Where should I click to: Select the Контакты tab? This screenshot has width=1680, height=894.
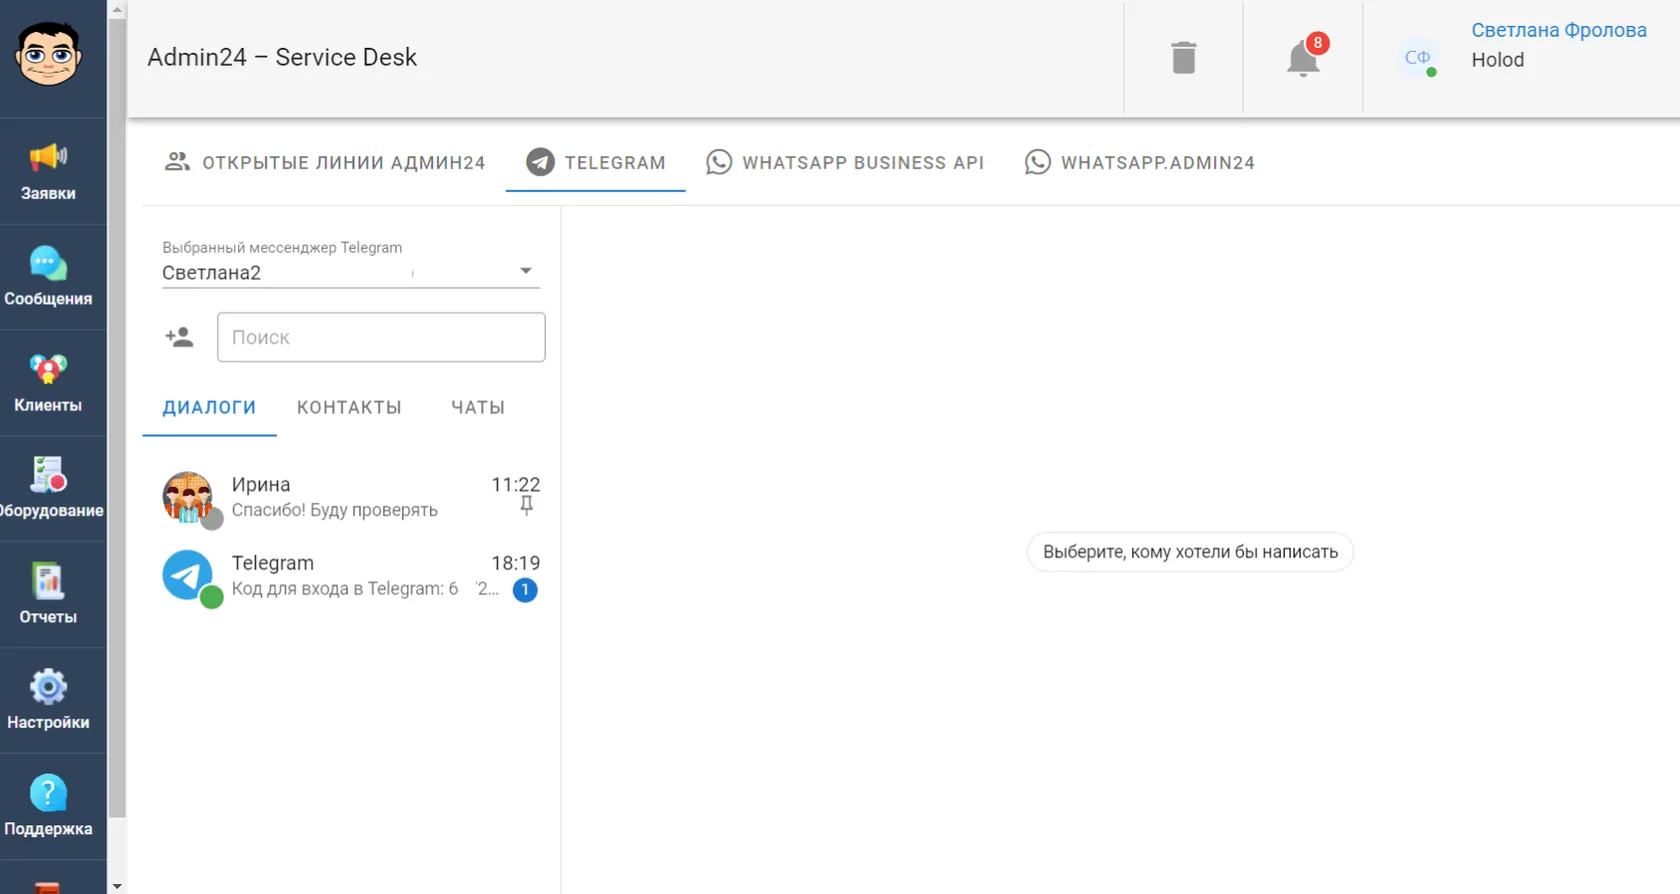pyautogui.click(x=349, y=407)
